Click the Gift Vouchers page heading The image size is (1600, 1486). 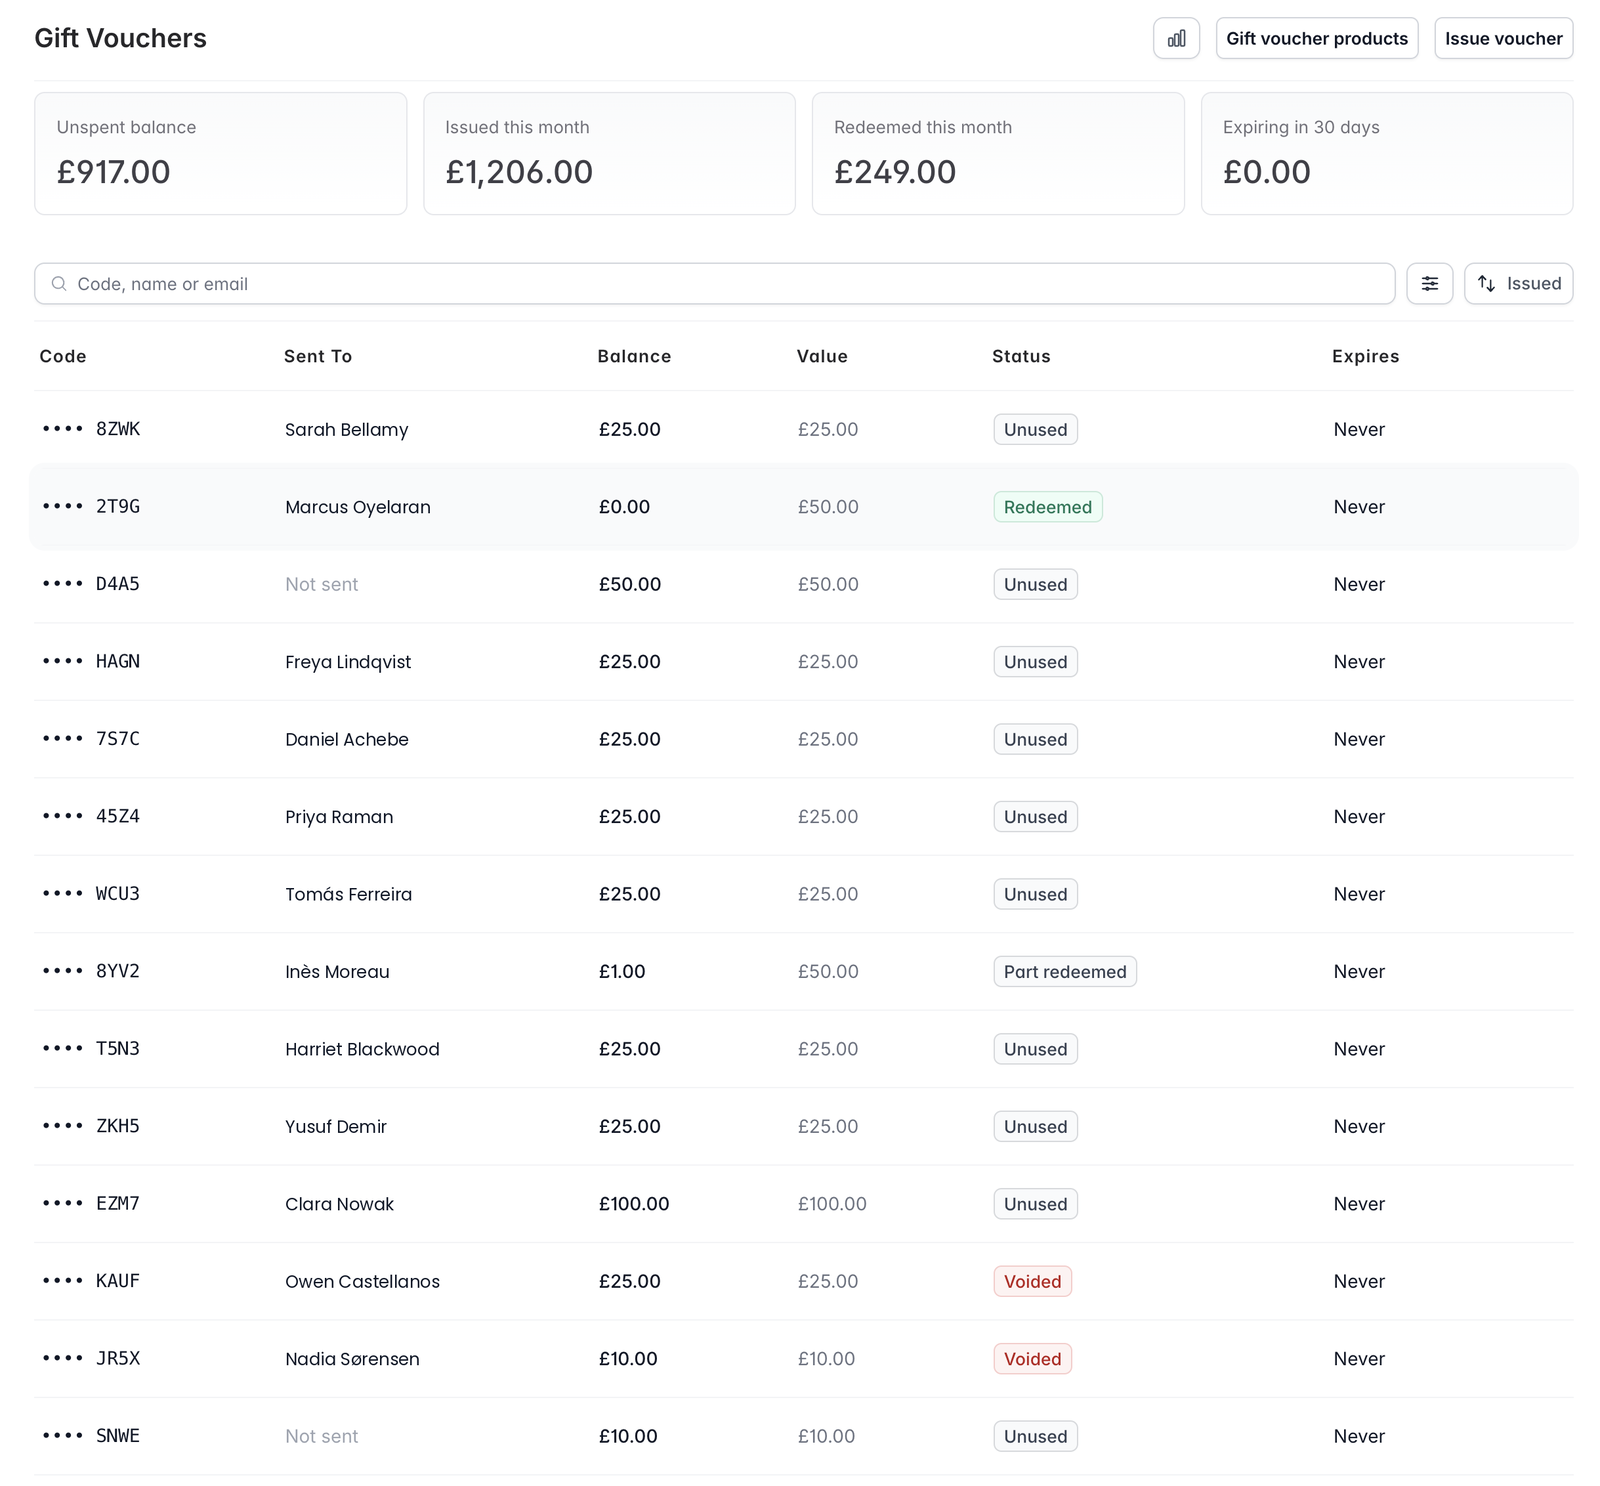click(120, 38)
